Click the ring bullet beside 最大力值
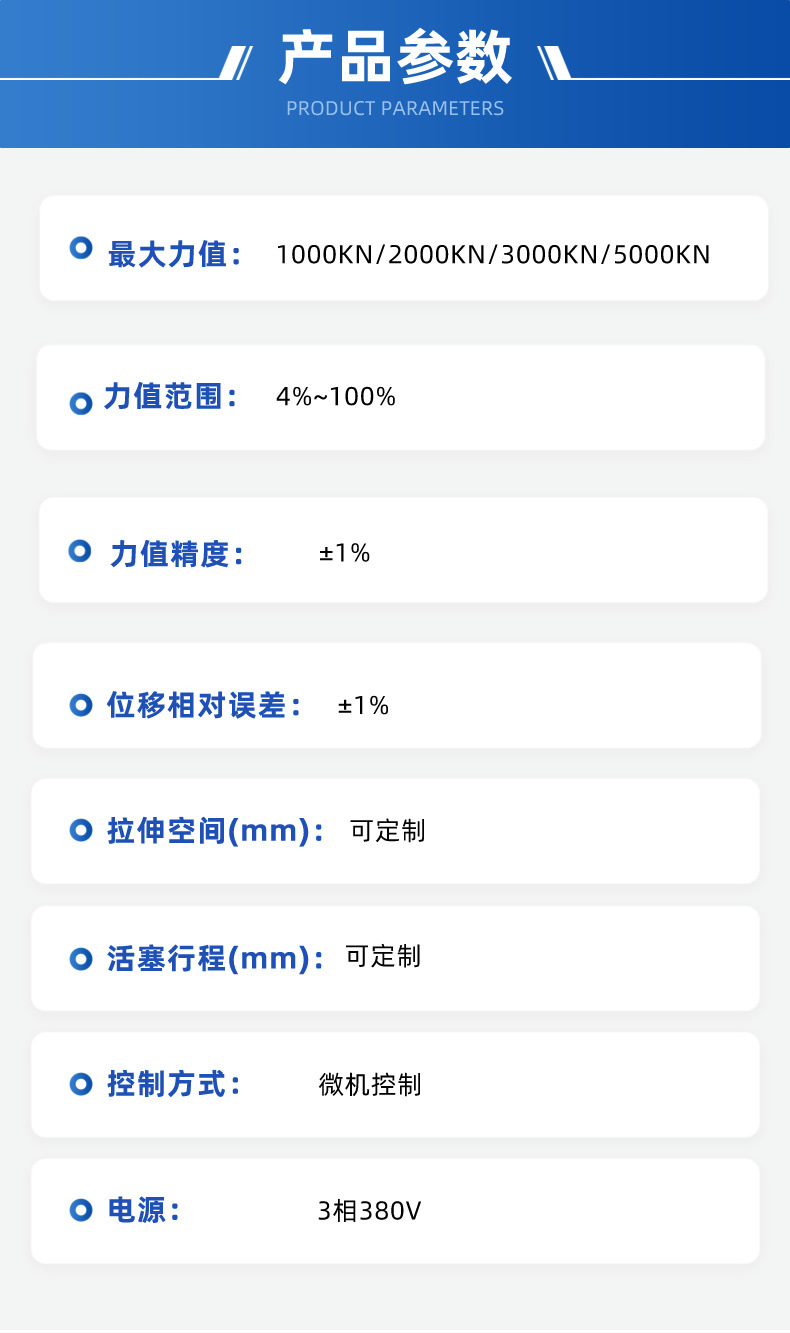The image size is (790, 1333). (x=81, y=248)
